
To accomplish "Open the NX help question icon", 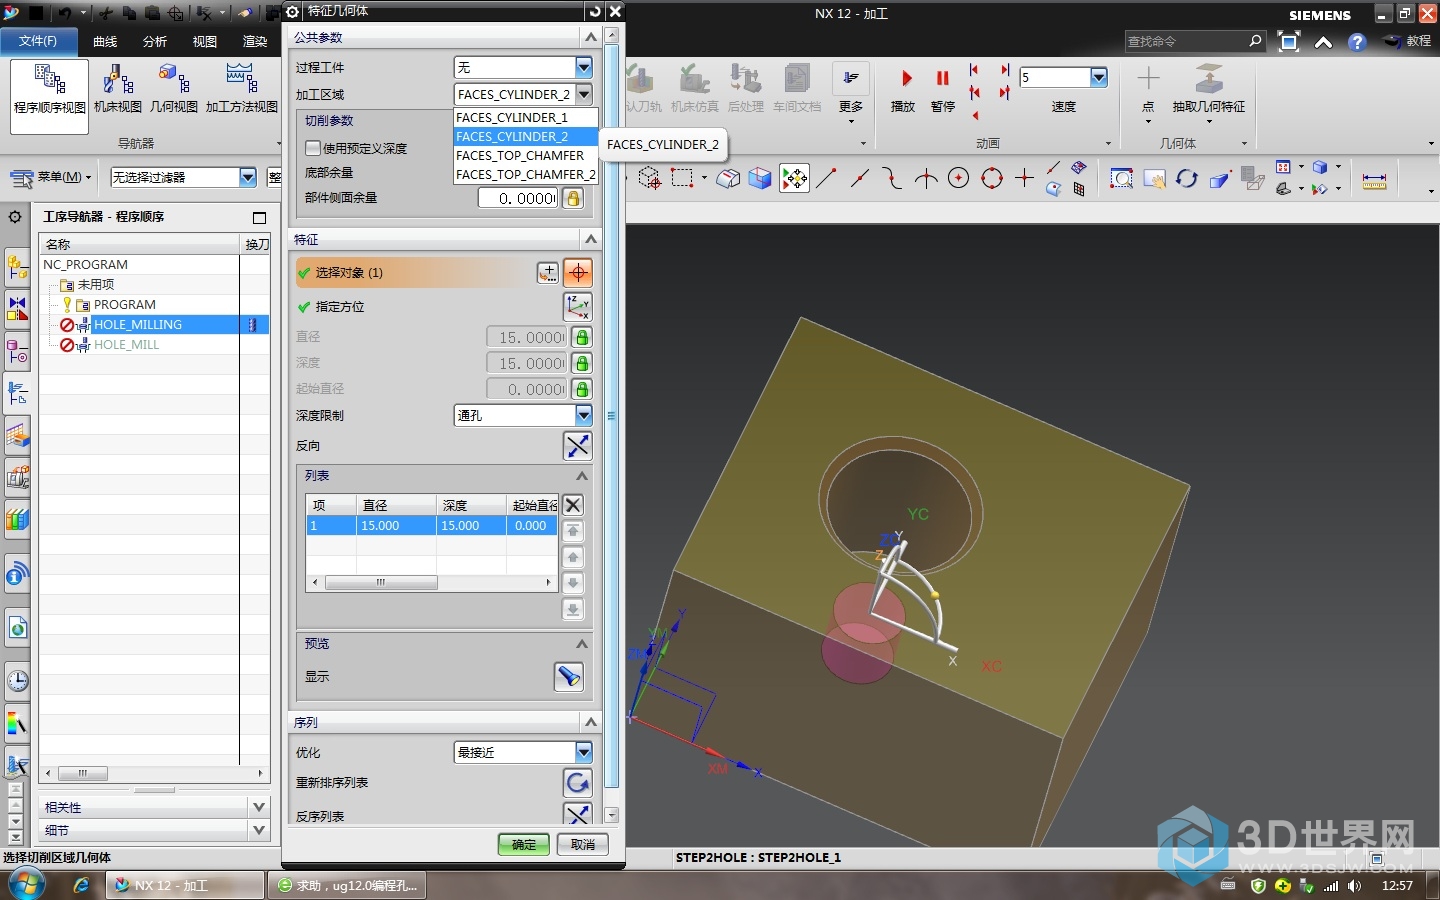I will pyautogui.click(x=1356, y=42).
